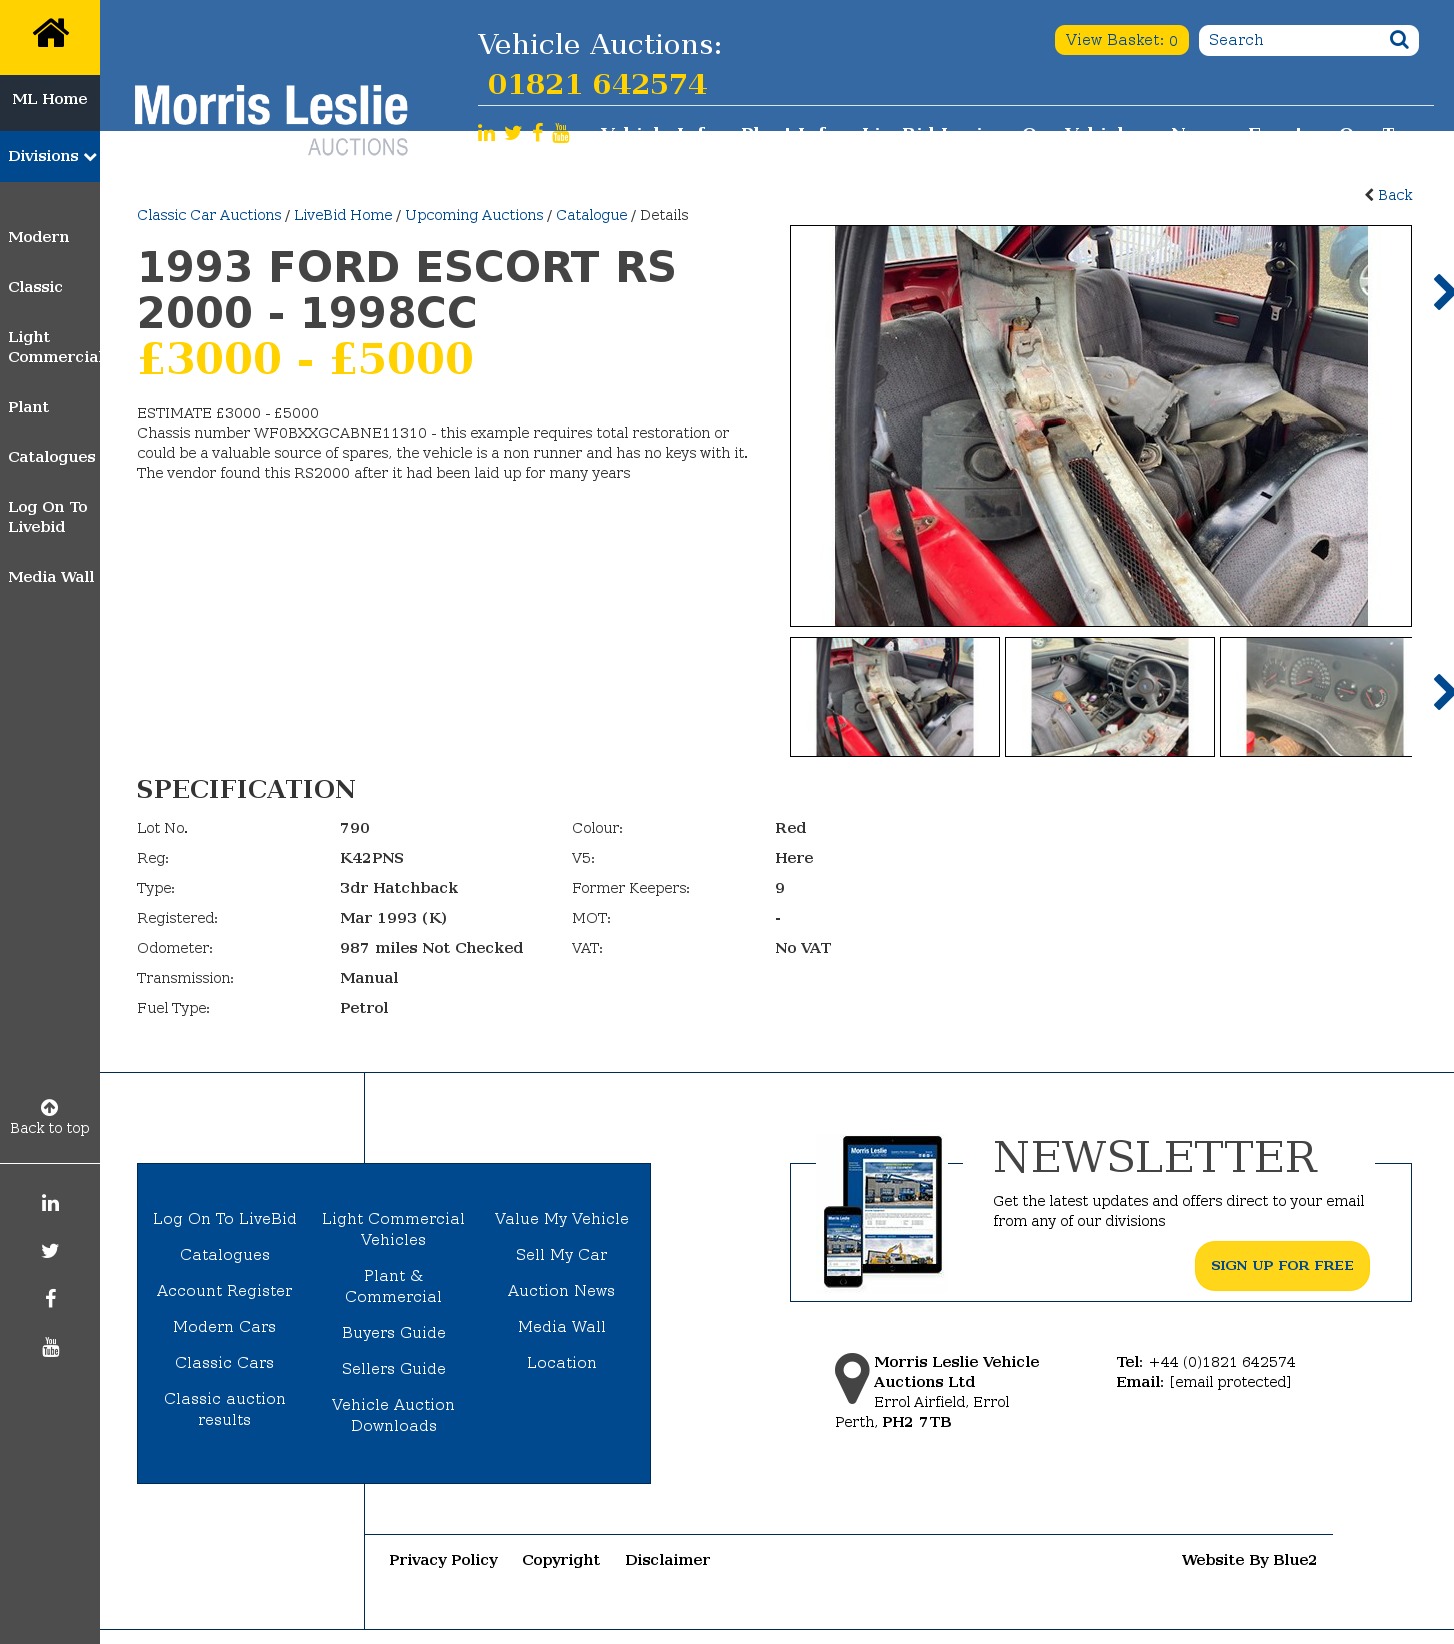
Task: Open footer Classic Cars link
Action: tap(225, 1363)
